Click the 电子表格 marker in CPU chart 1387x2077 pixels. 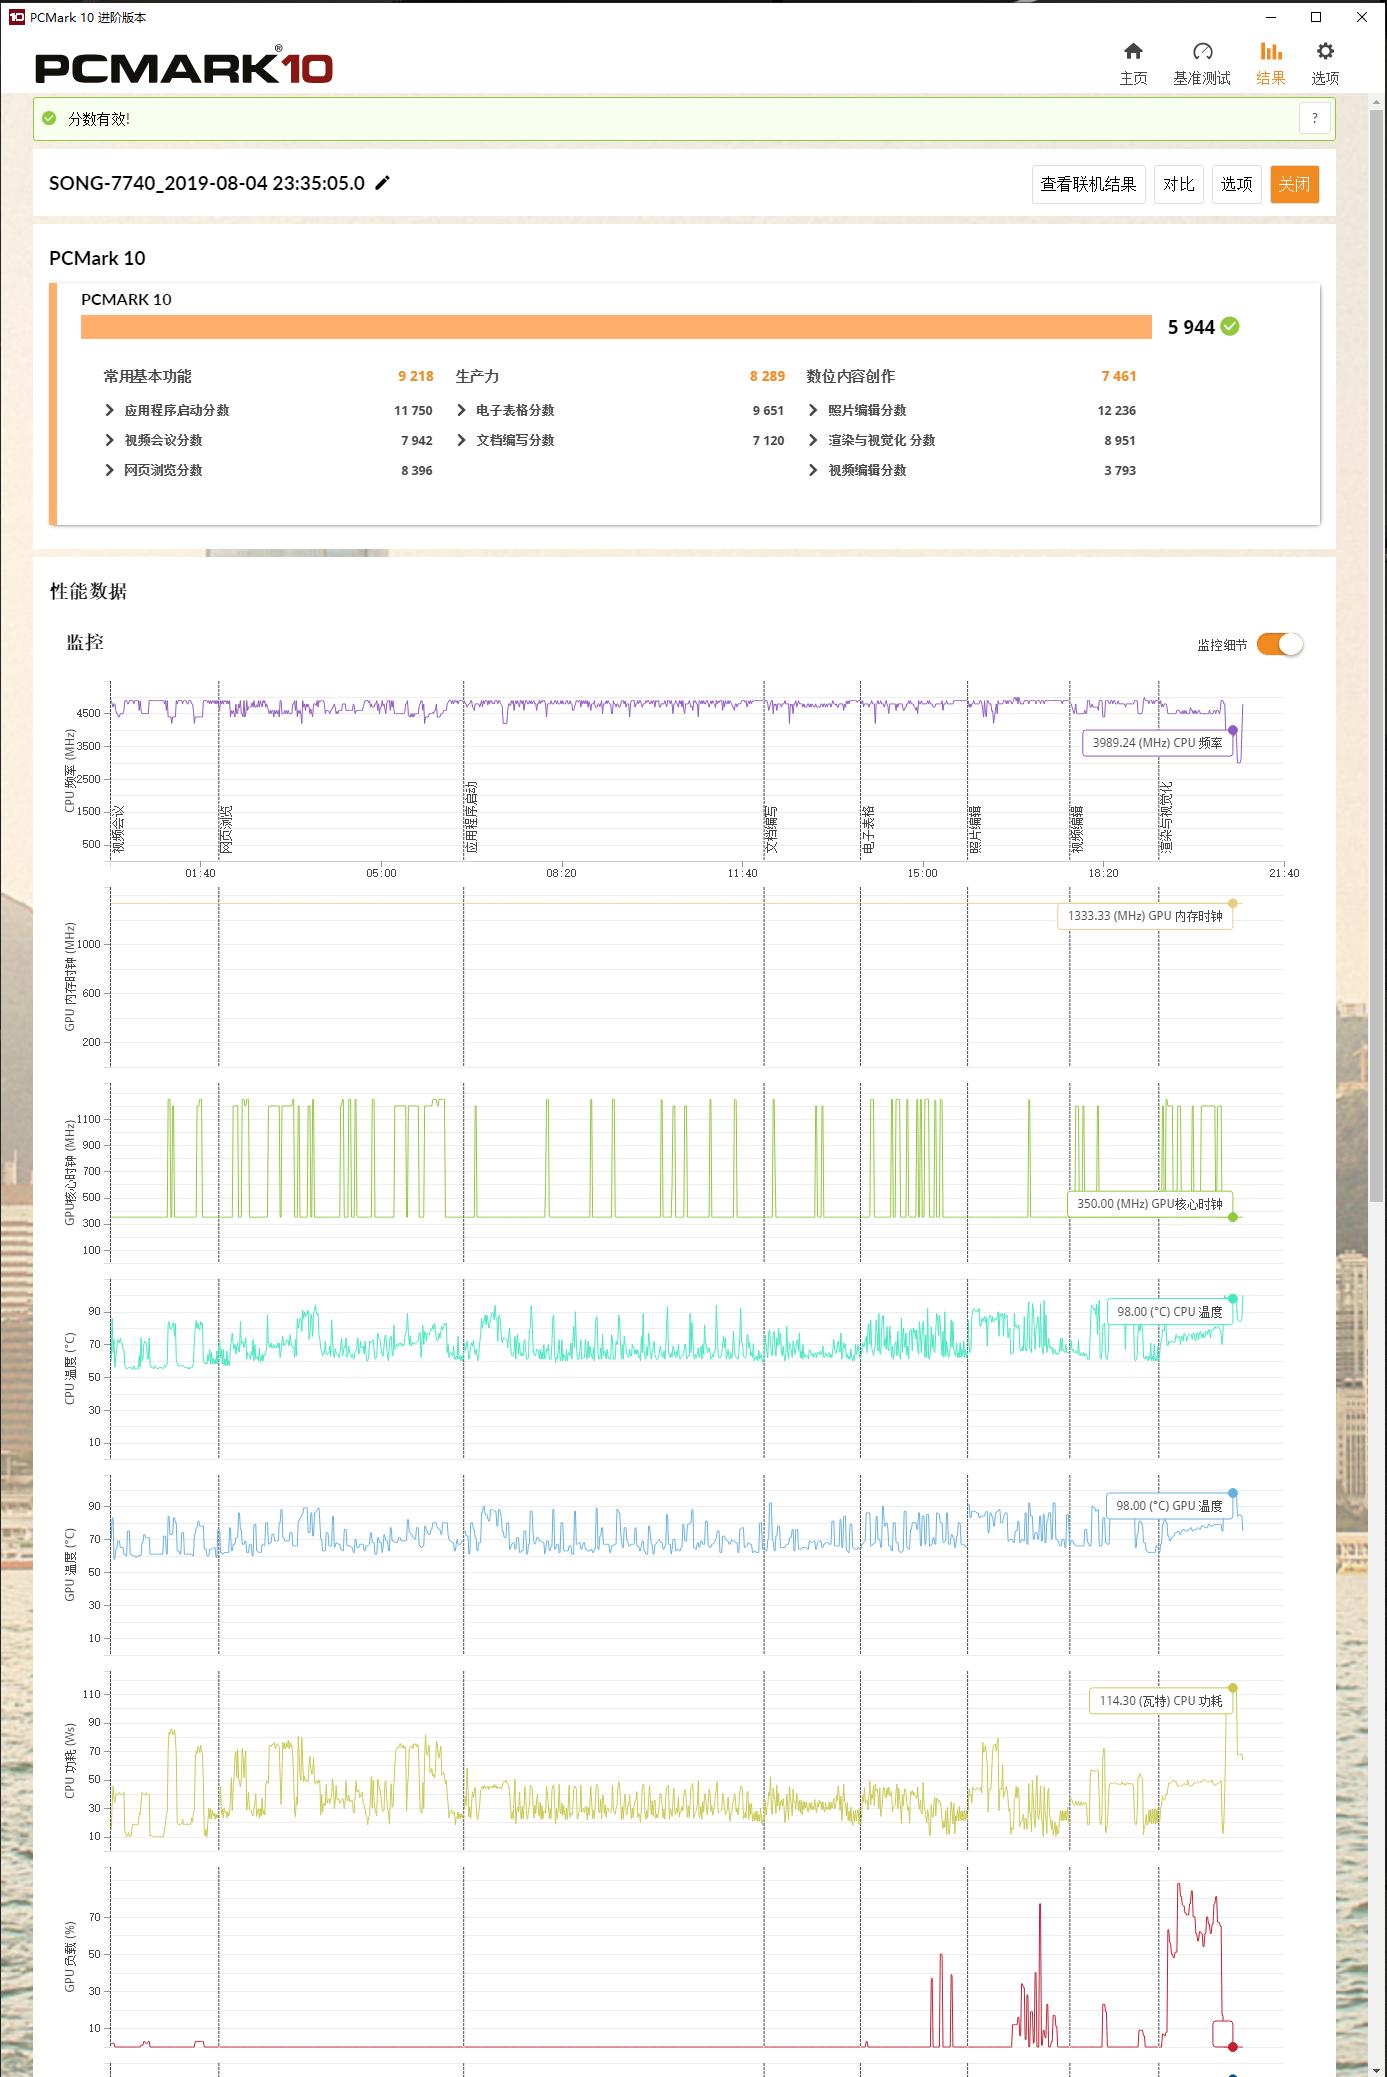click(869, 828)
